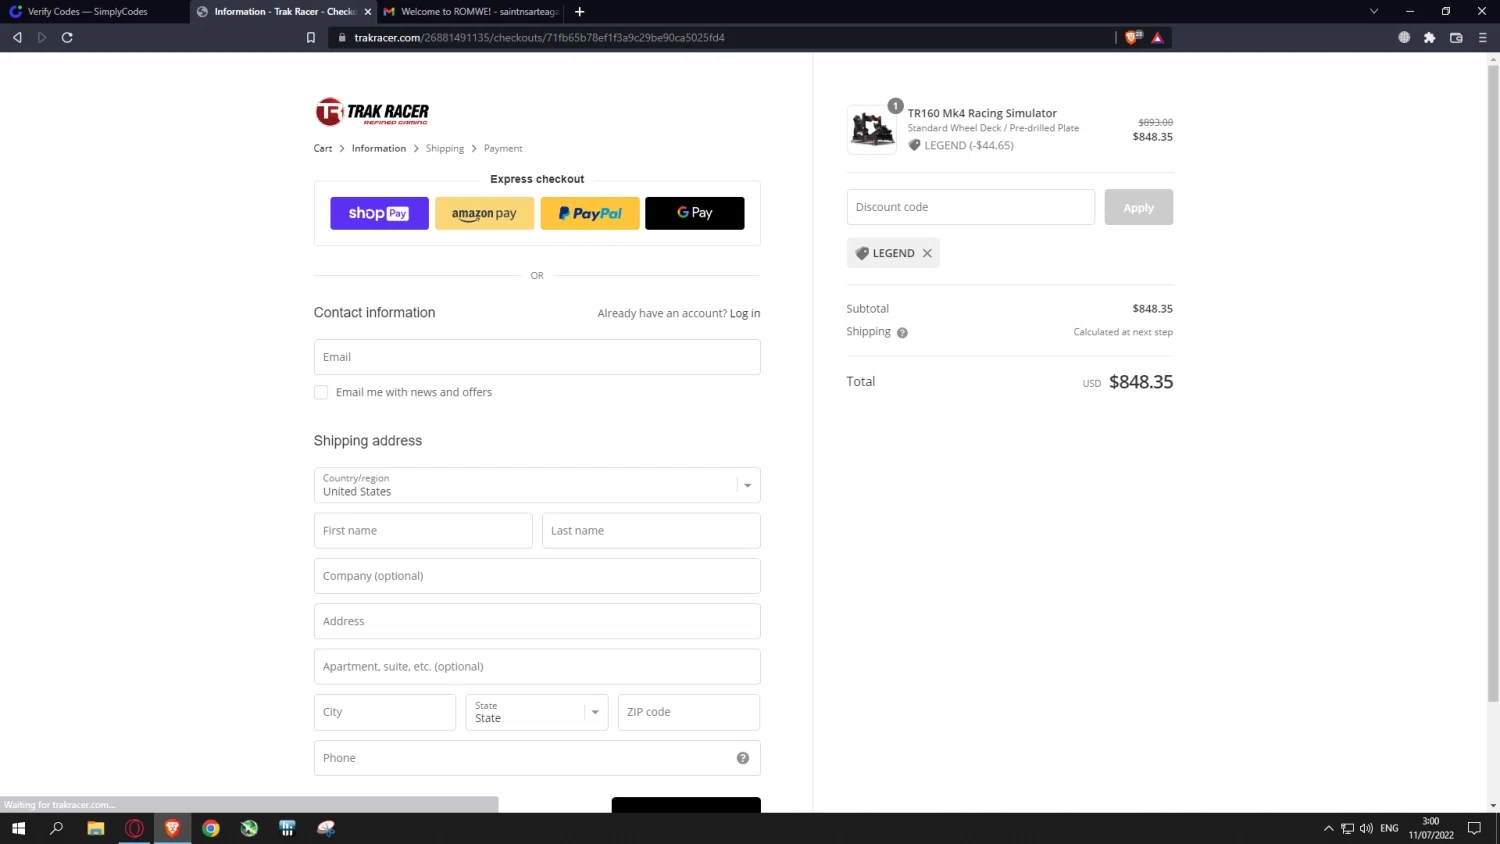Viewport: 1500px width, 844px height.
Task: Click phone field help icon
Action: [x=743, y=758]
